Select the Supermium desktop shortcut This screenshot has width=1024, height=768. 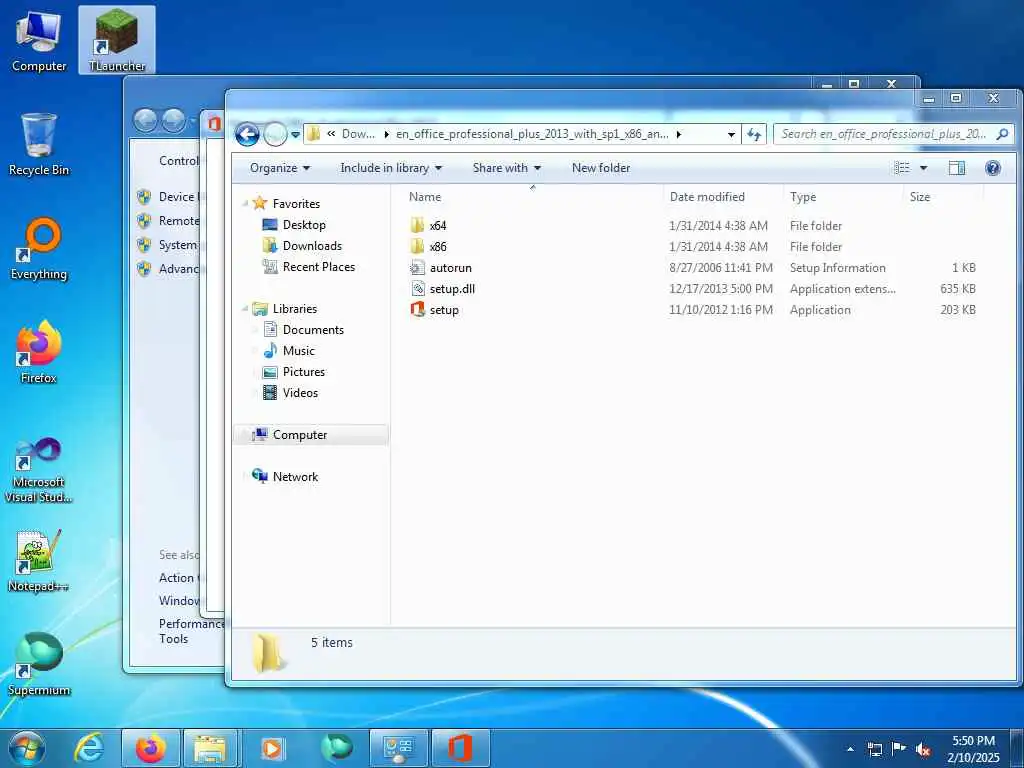pyautogui.click(x=39, y=664)
